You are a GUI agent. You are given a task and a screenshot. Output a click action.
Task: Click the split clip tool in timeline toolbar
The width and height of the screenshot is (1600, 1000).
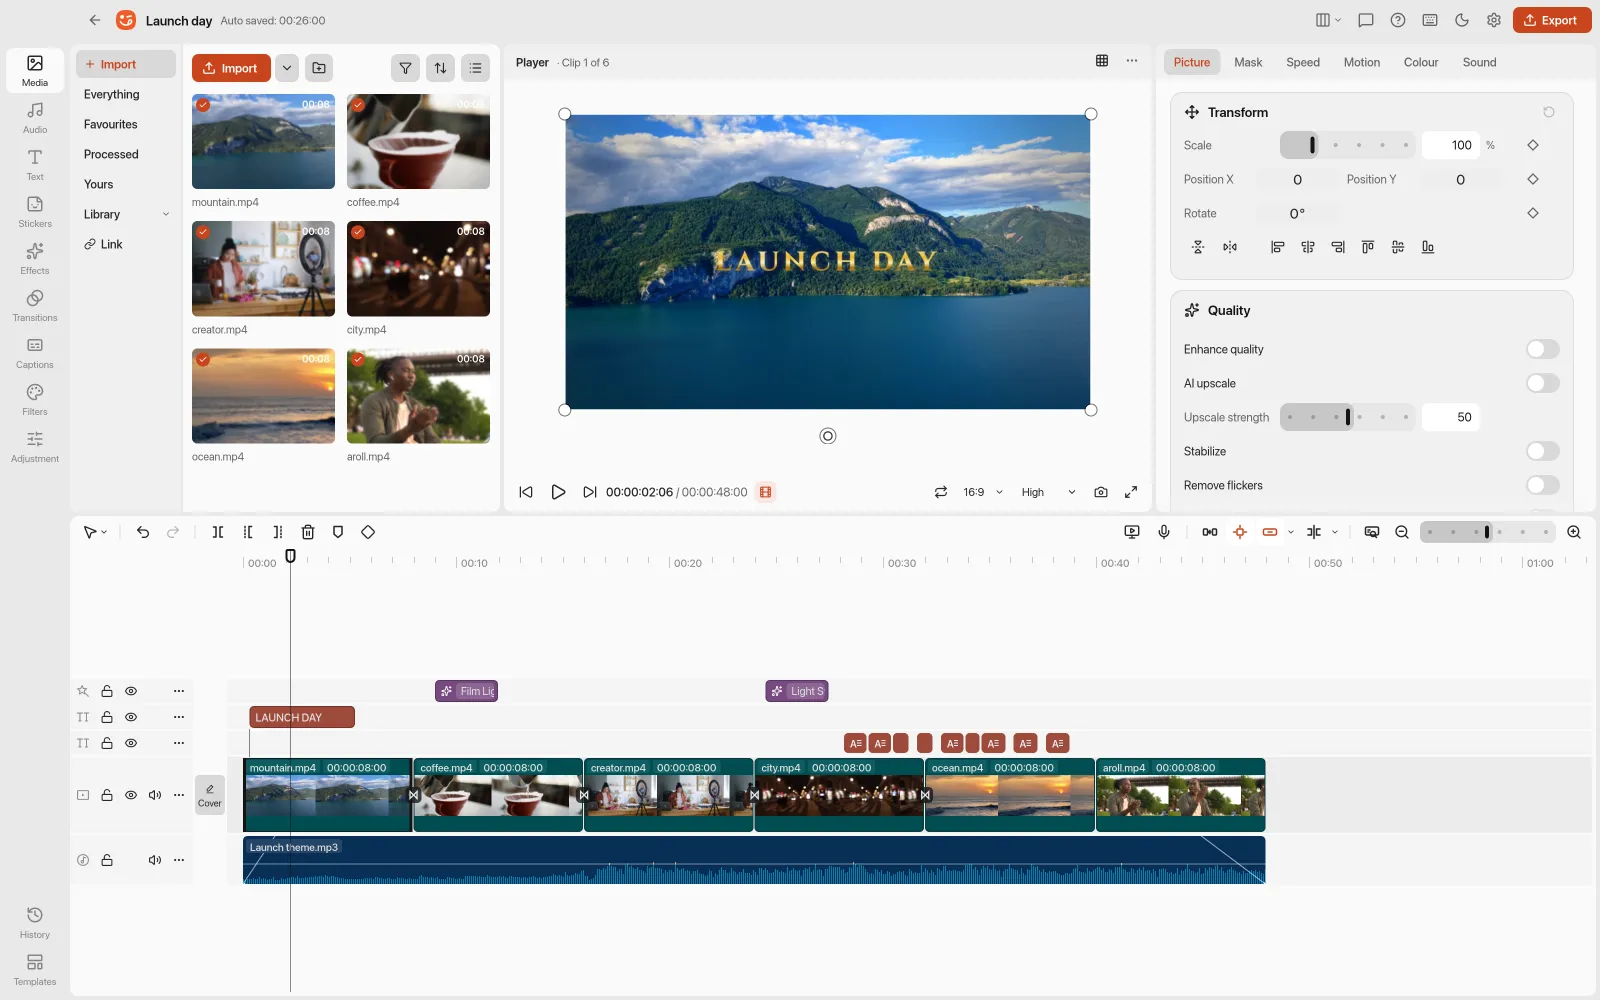tap(218, 532)
